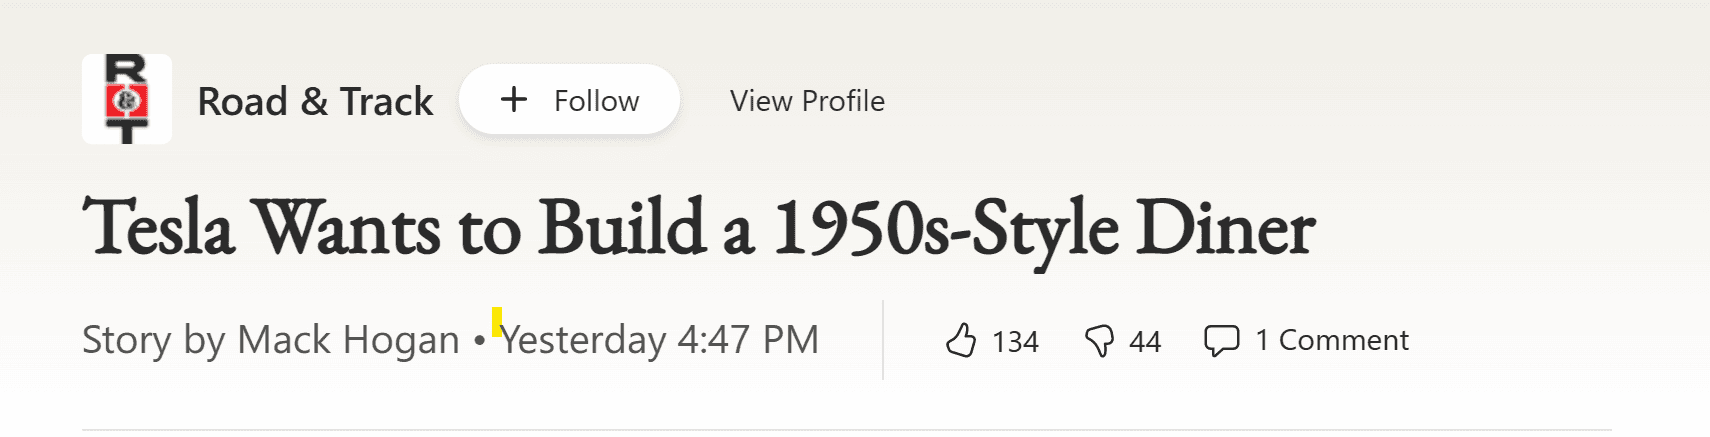Image resolution: width=1710 pixels, height=437 pixels.
Task: Select the author name Mack Hogan
Action: 348,341
